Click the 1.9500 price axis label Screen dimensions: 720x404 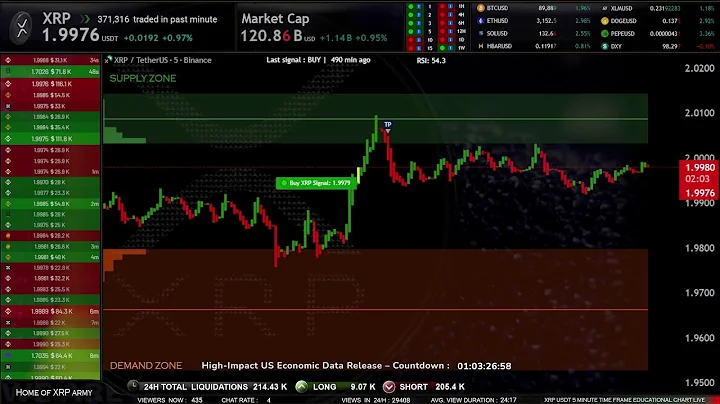(x=699, y=382)
